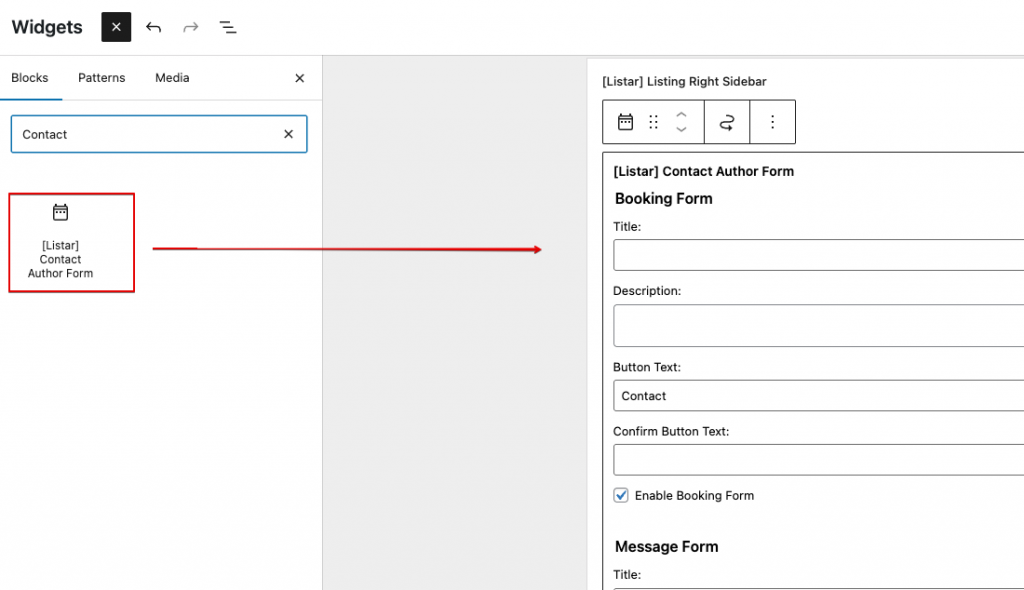The height and width of the screenshot is (590, 1024).
Task: Click the Undo arrow icon
Action: (x=153, y=27)
